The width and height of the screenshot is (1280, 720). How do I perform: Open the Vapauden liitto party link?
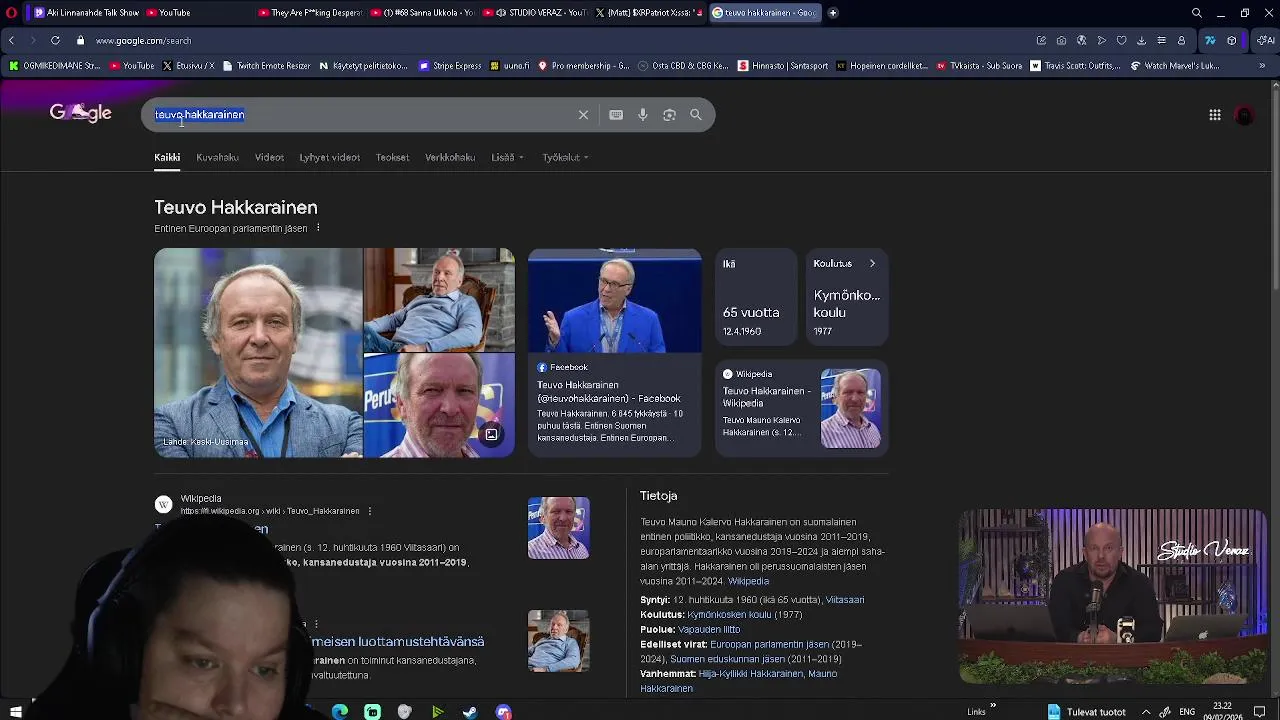click(x=709, y=630)
